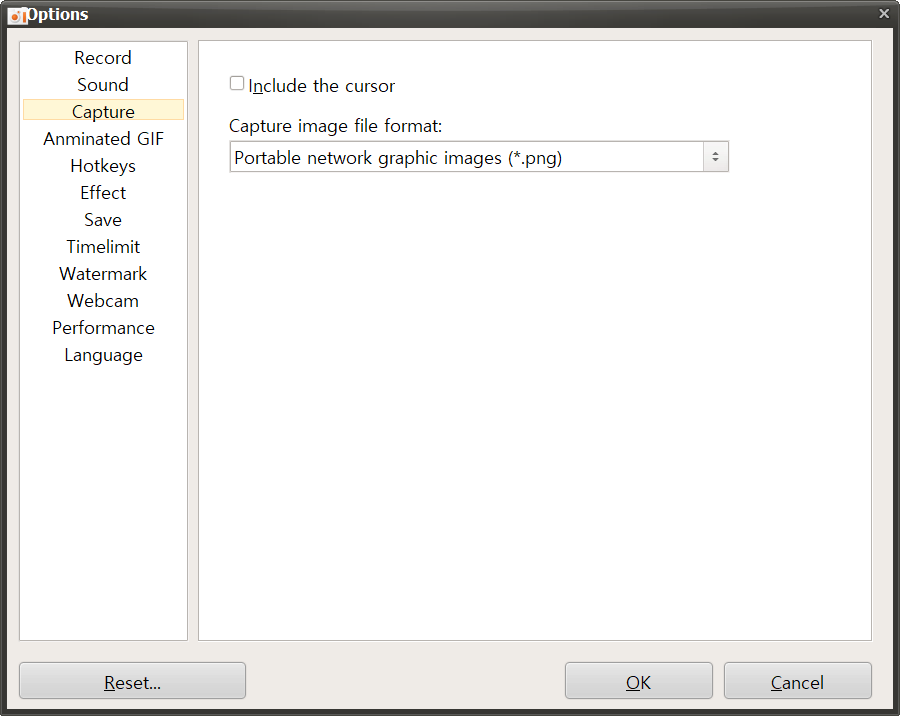Dismiss the dialog with Cancel
900x716 pixels.
point(797,681)
